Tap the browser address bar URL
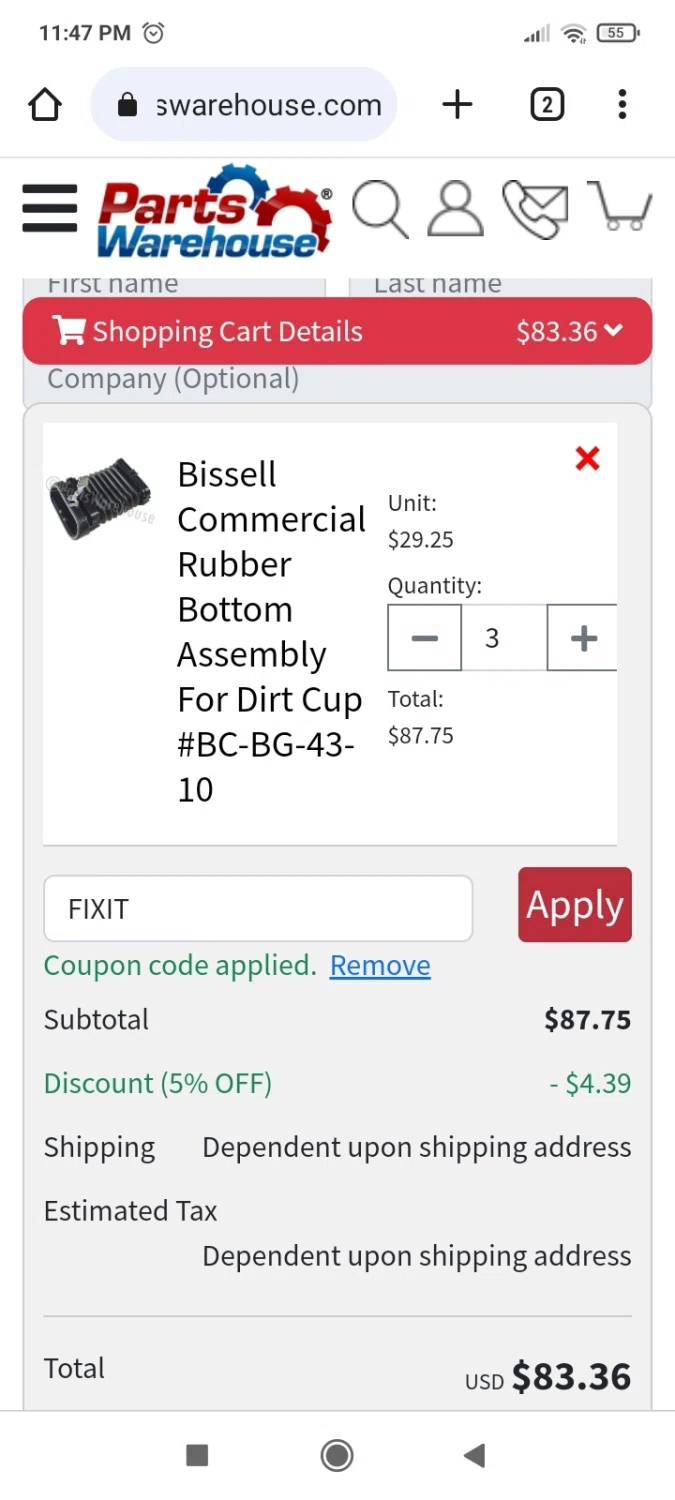The image size is (675, 1500). (268, 105)
